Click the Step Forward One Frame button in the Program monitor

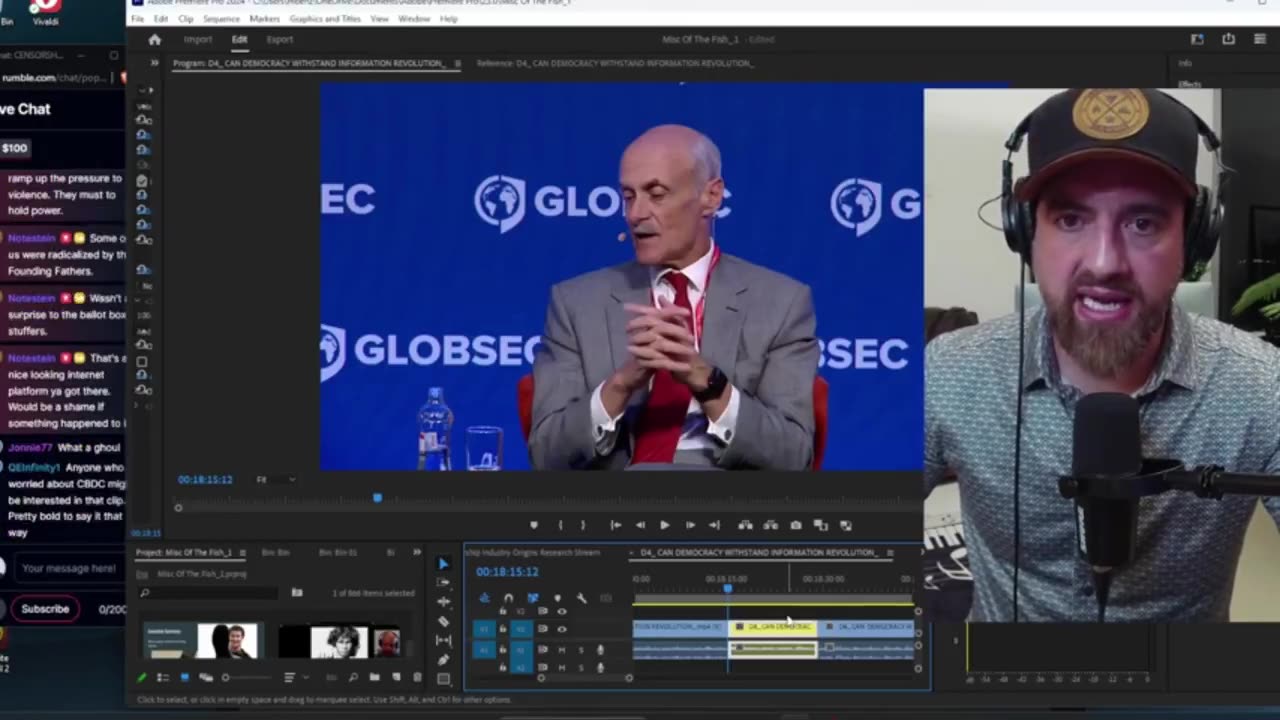691,525
